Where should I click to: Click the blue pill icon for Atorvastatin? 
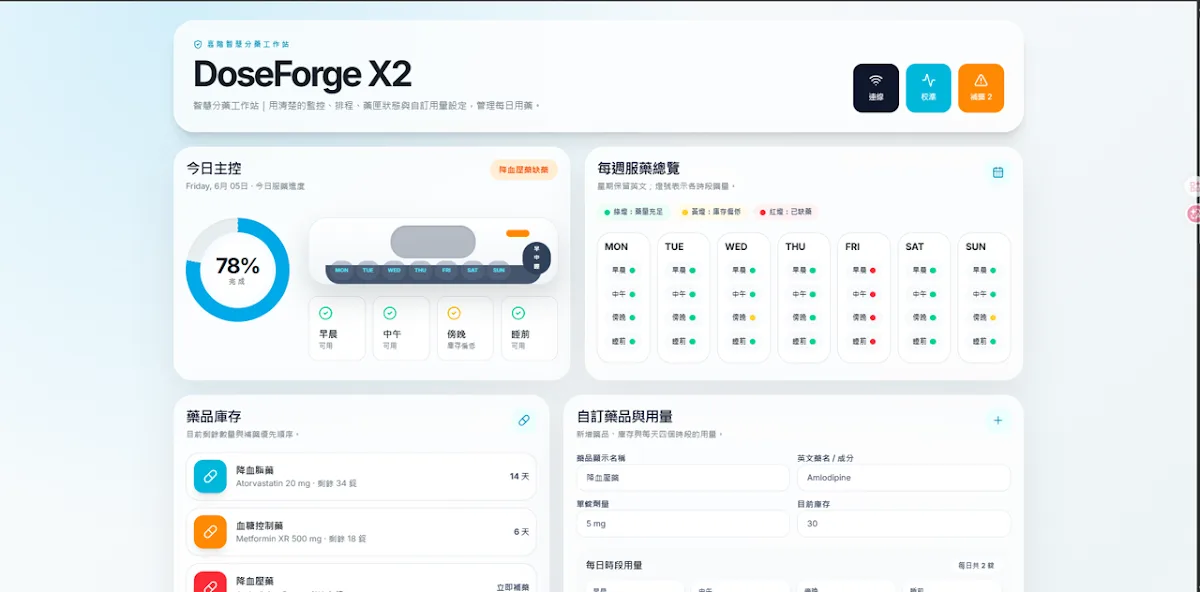click(210, 477)
